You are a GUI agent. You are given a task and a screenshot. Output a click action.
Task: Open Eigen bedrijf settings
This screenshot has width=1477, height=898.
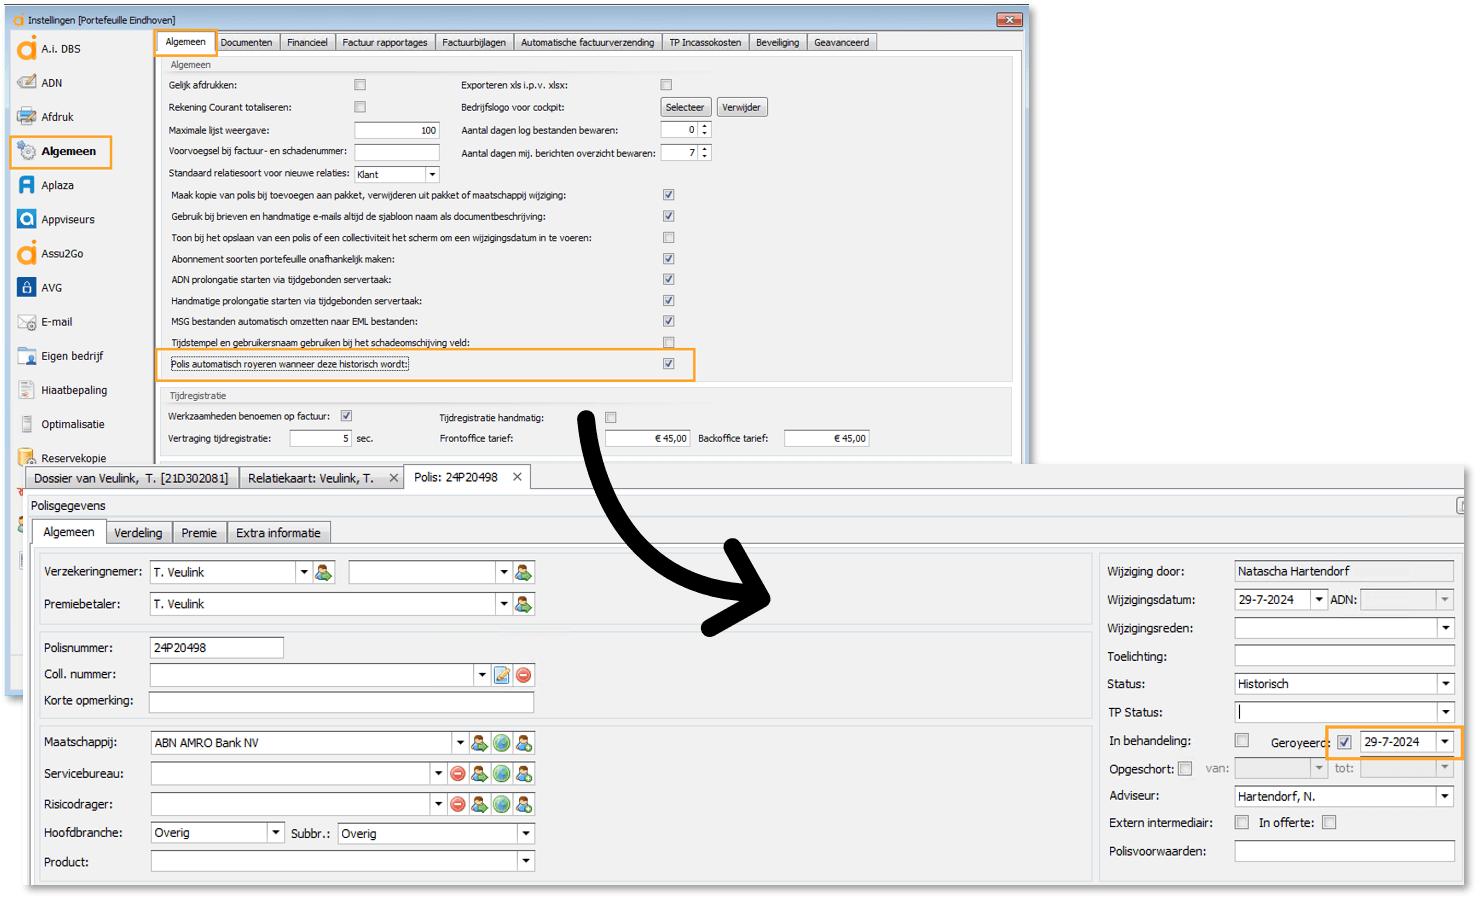click(60, 356)
